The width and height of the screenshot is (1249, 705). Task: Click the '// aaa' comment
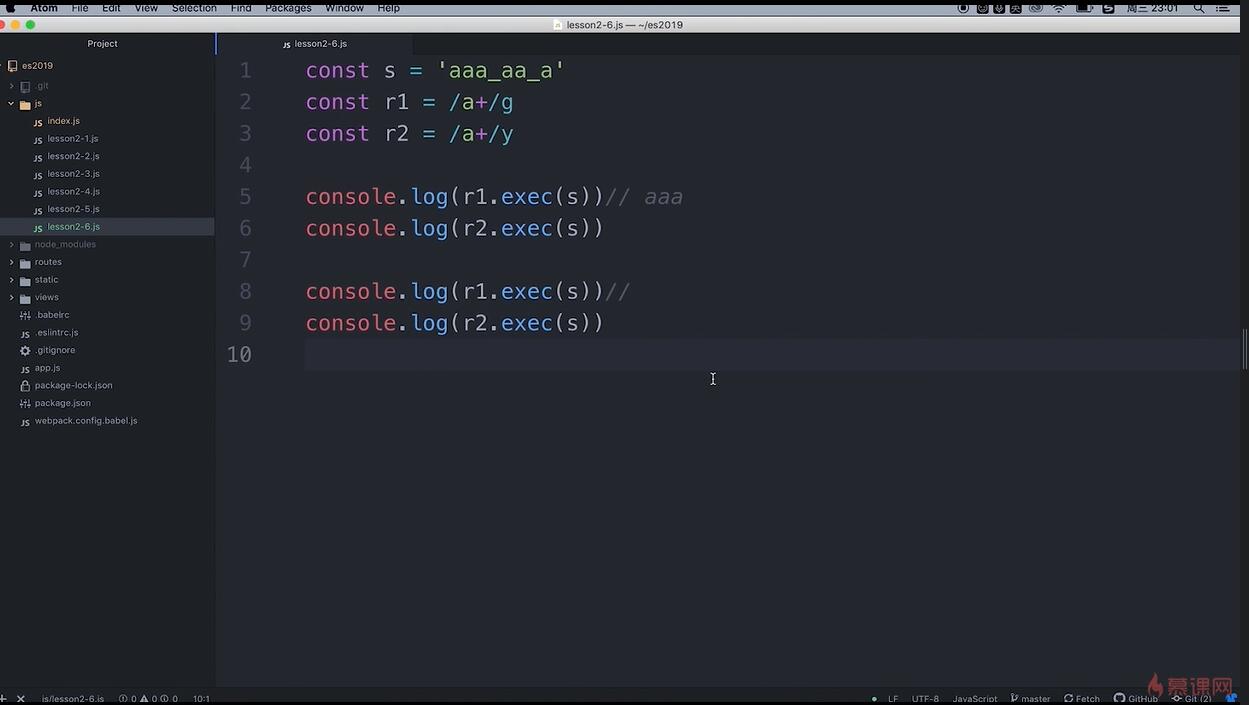coord(644,196)
